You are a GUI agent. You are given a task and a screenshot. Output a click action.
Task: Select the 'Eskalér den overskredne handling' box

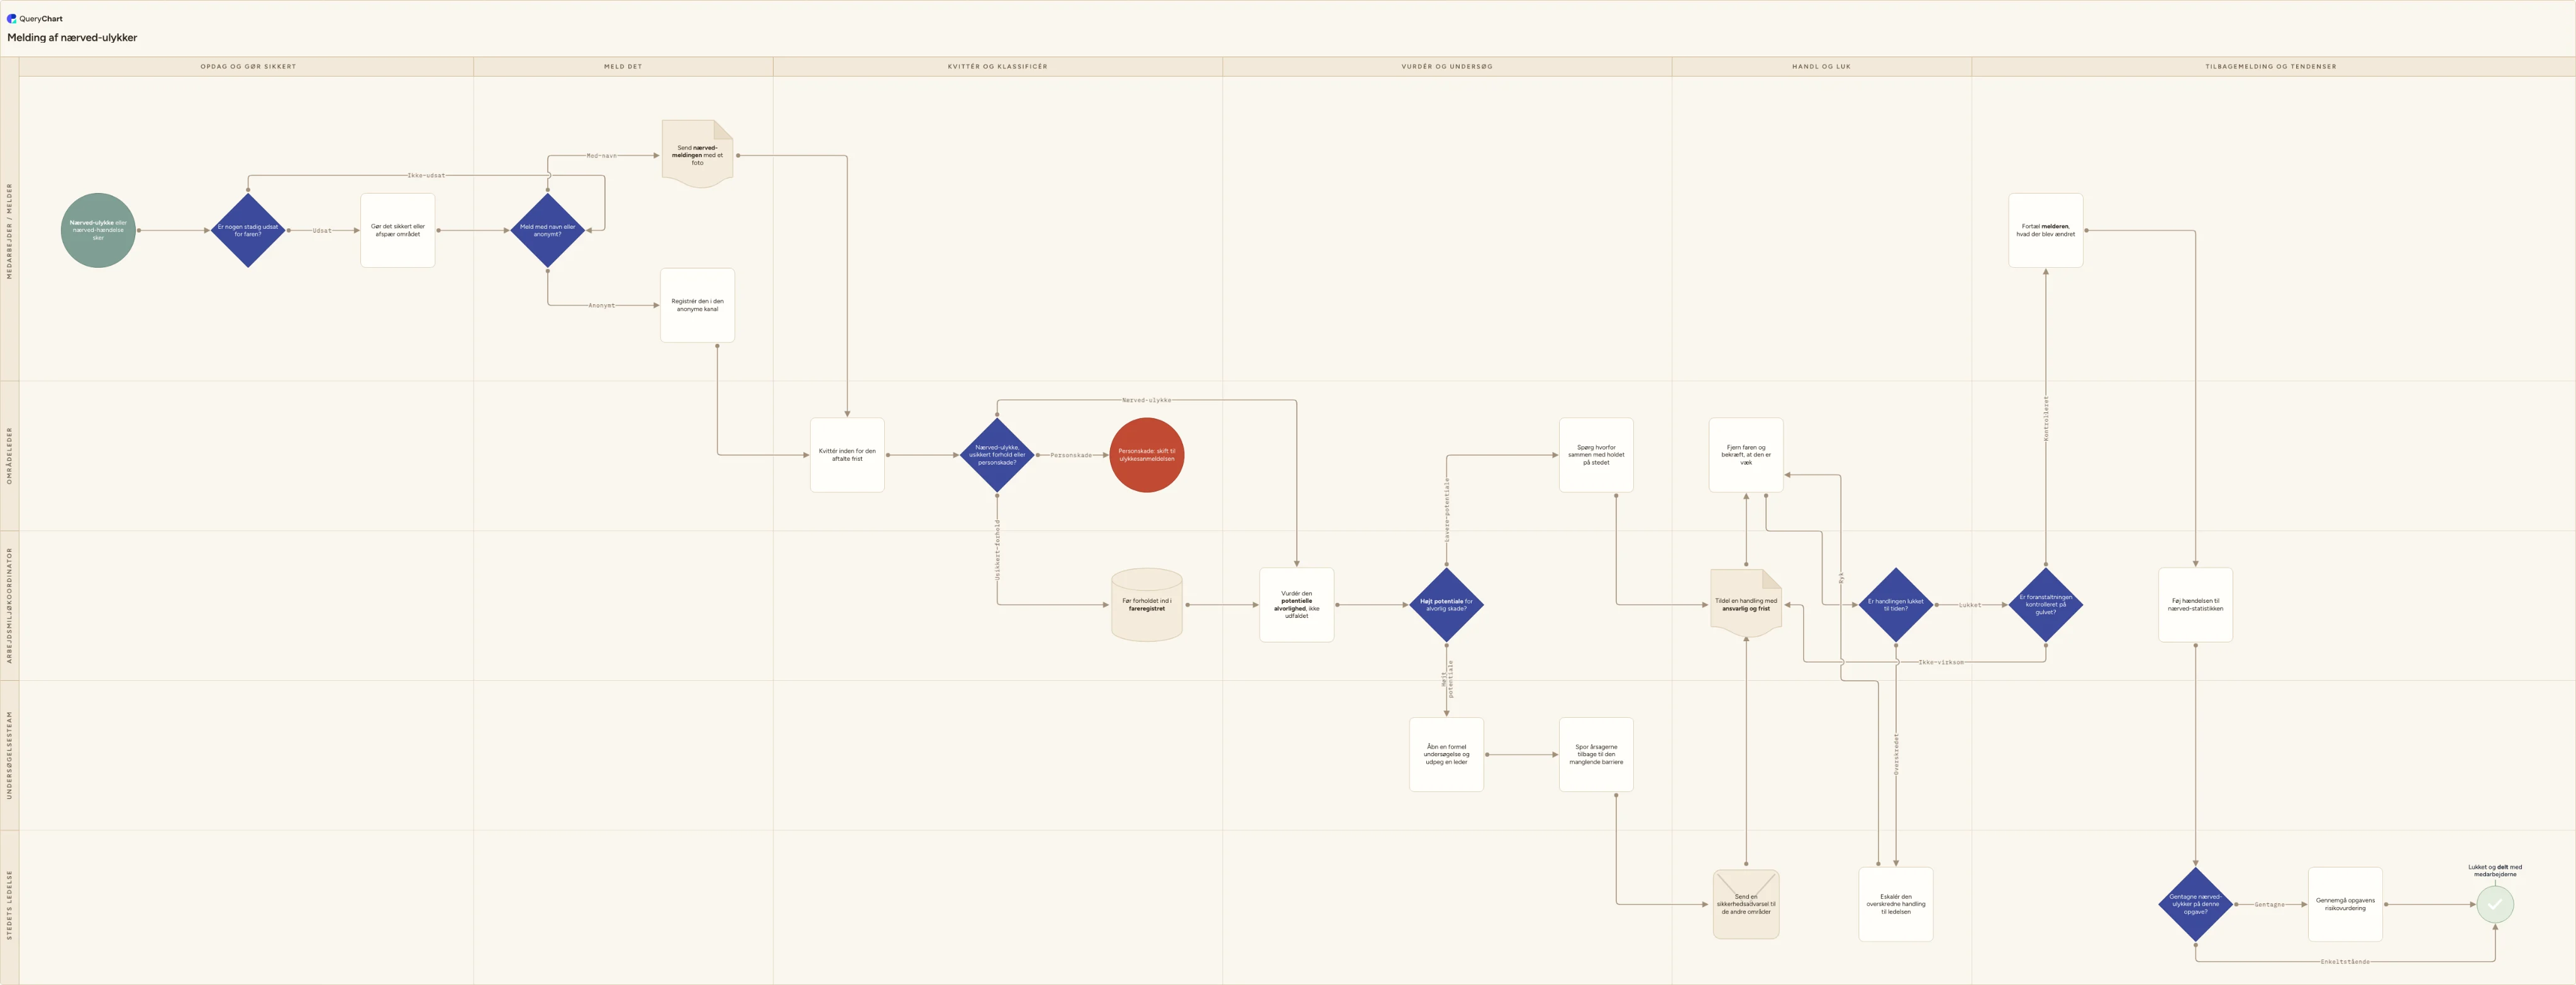click(x=1896, y=904)
